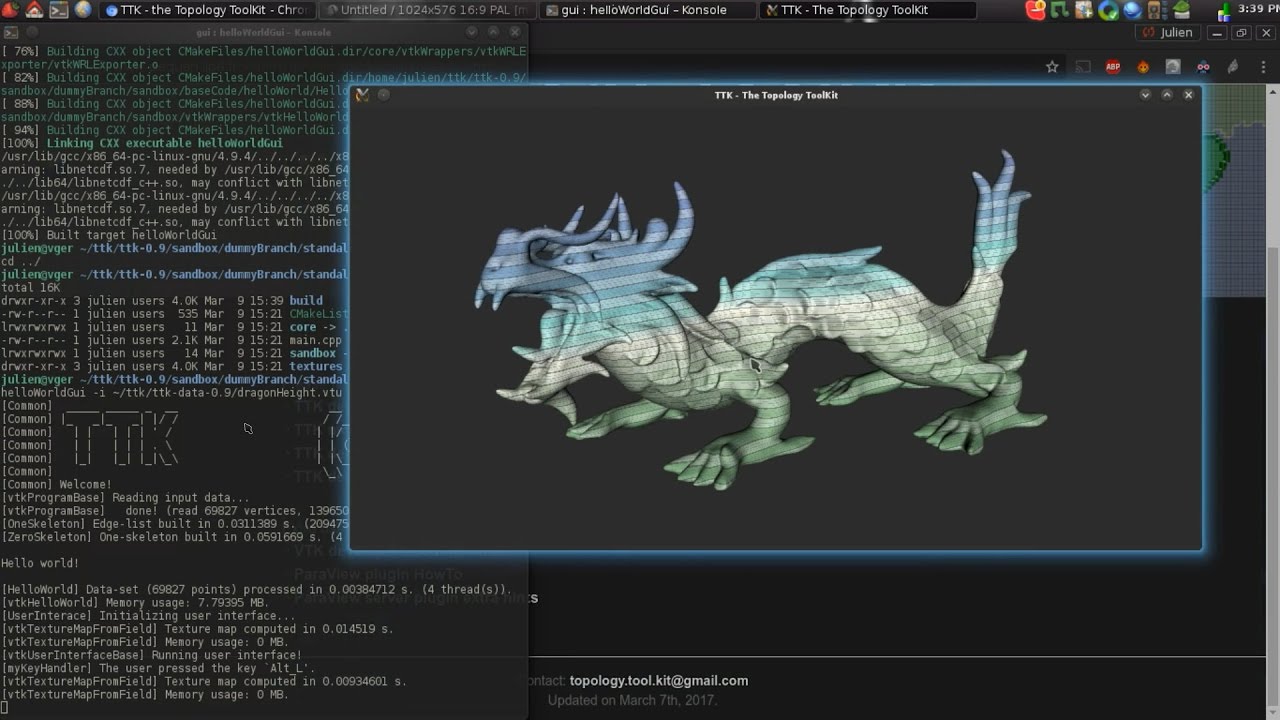1280x720 pixels.
Task: Click 'sandbox' entry in Konsole listing
Action: pos(313,353)
